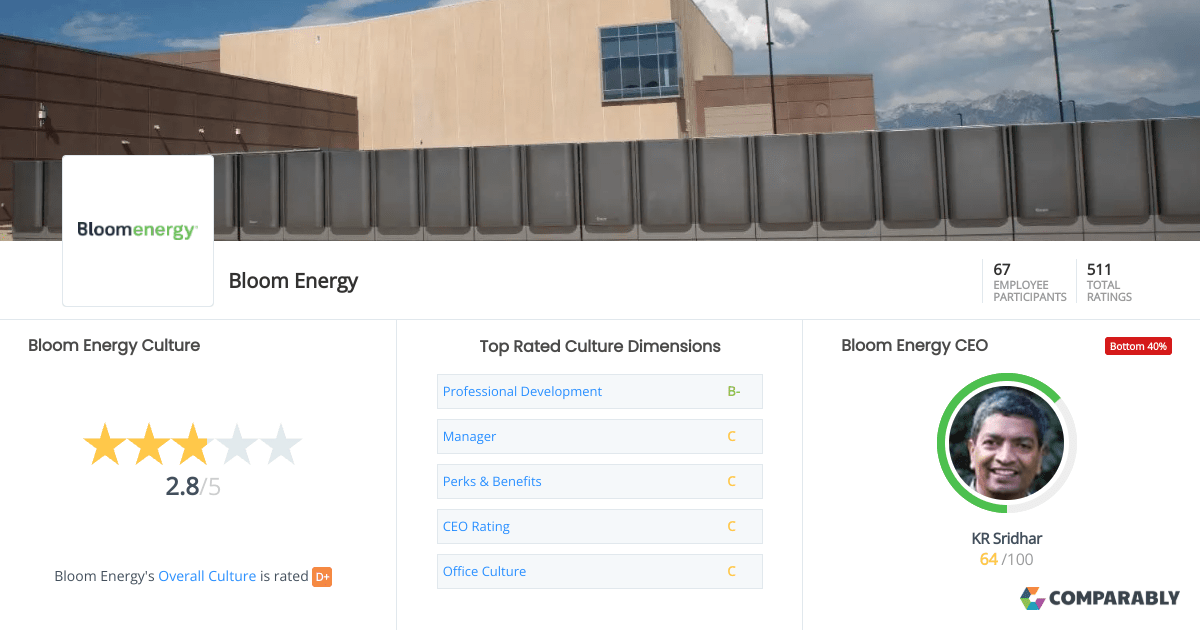1200x630 pixels.
Task: Click the C grade beside CEO Rating
Action: tap(731, 526)
